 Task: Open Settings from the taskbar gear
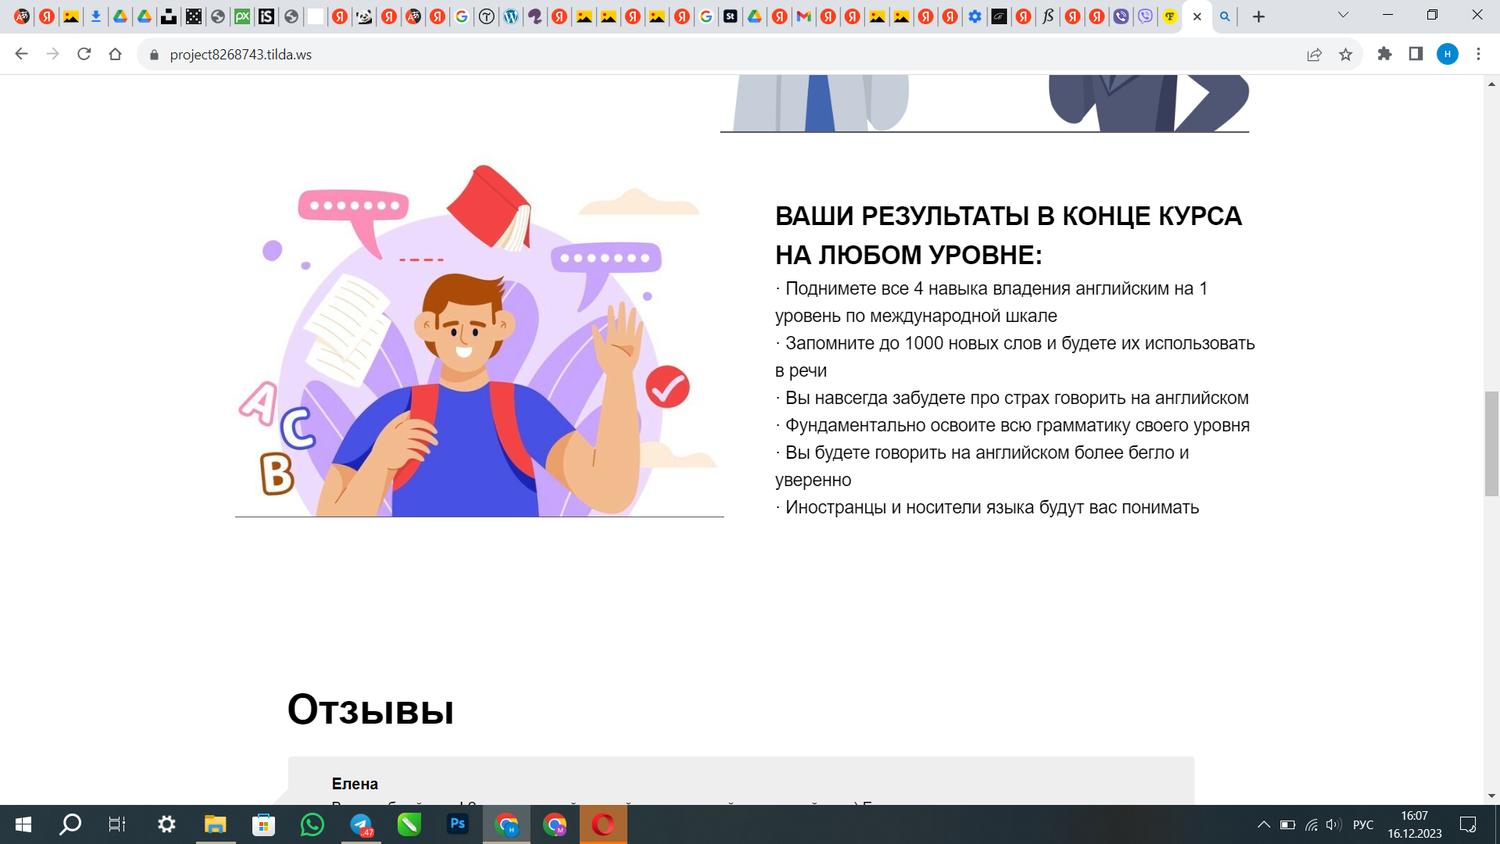pyautogui.click(x=166, y=824)
